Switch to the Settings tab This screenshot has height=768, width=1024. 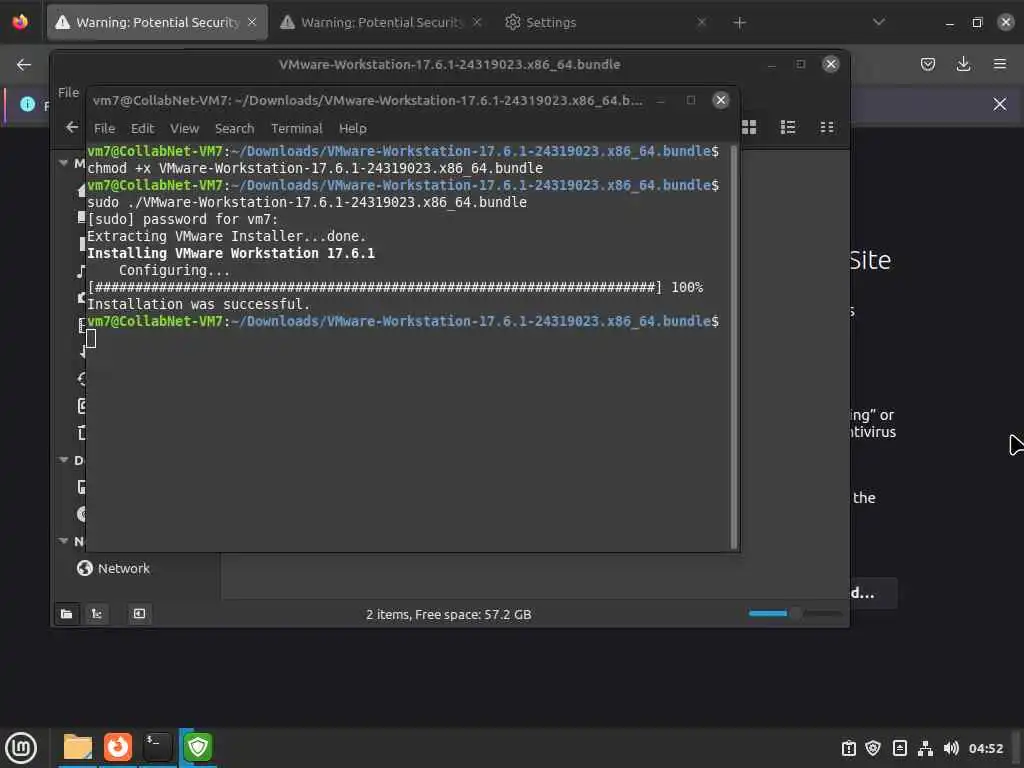tap(605, 22)
